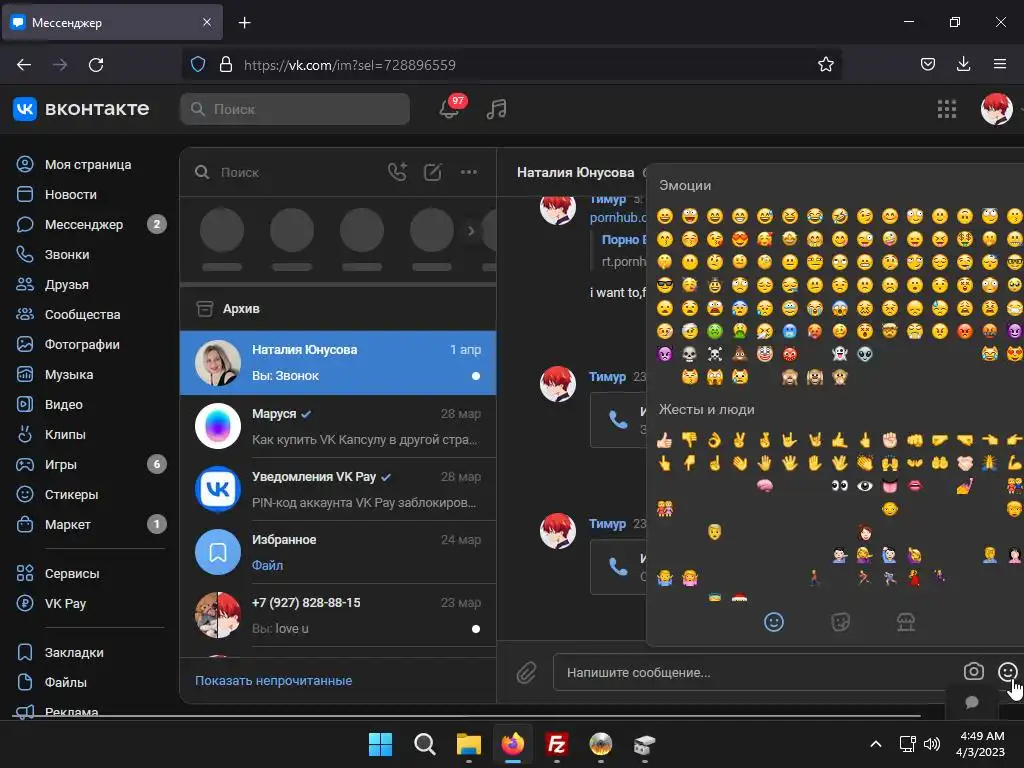Screen dimensions: 1024x768
Task: Insert the pile of poo emoji
Action: coord(739,354)
